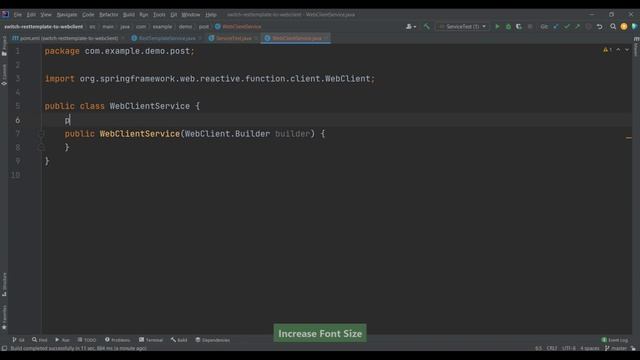This screenshot has width=640, height=360.
Task: Change line separator via CRLF status widget
Action: click(x=551, y=348)
